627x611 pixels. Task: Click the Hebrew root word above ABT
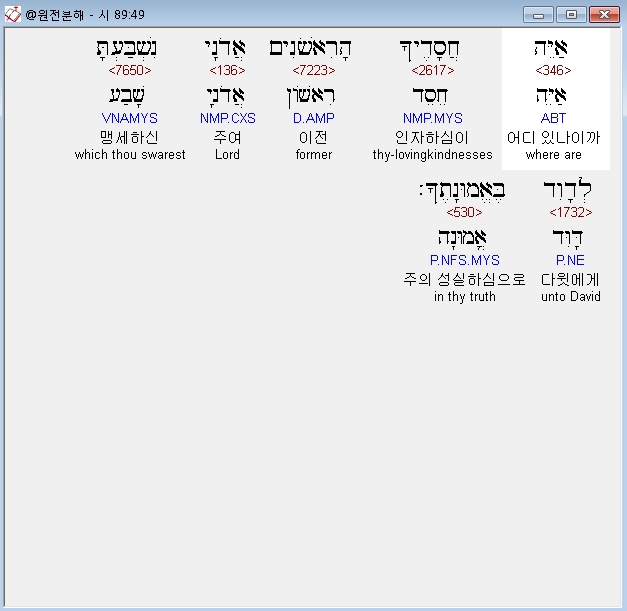(x=551, y=96)
